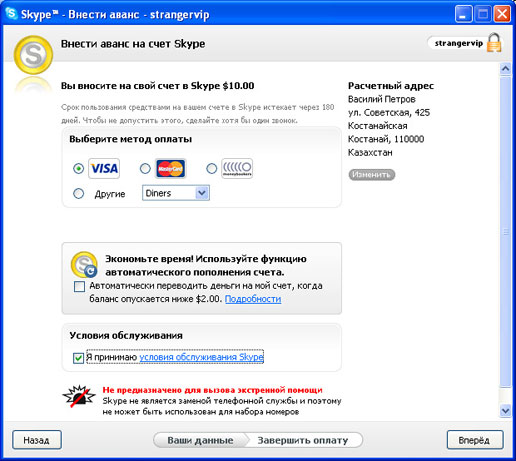
Task: Go back with the Назад button
Action: point(37,440)
